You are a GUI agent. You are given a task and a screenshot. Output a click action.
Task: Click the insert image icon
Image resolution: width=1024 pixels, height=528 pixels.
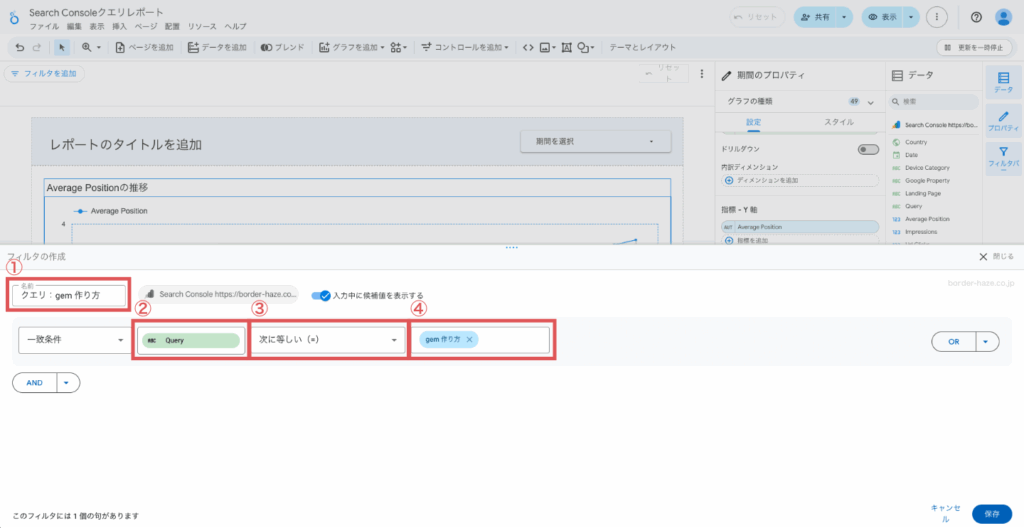pyautogui.click(x=547, y=47)
